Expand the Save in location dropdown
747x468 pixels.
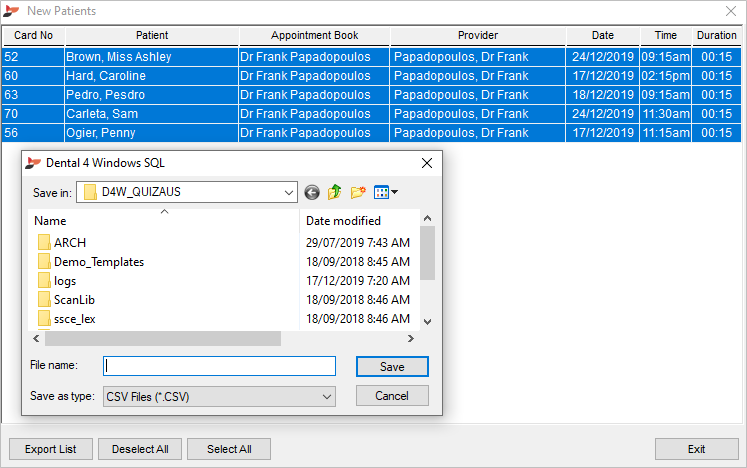289,192
